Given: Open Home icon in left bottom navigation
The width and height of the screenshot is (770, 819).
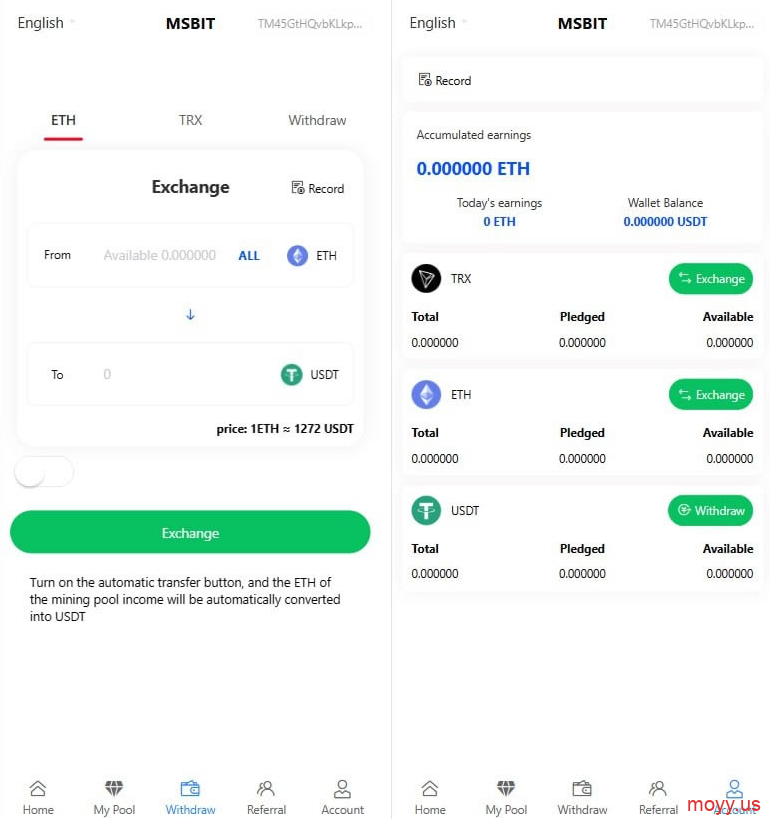Looking at the screenshot, I should [x=38, y=788].
